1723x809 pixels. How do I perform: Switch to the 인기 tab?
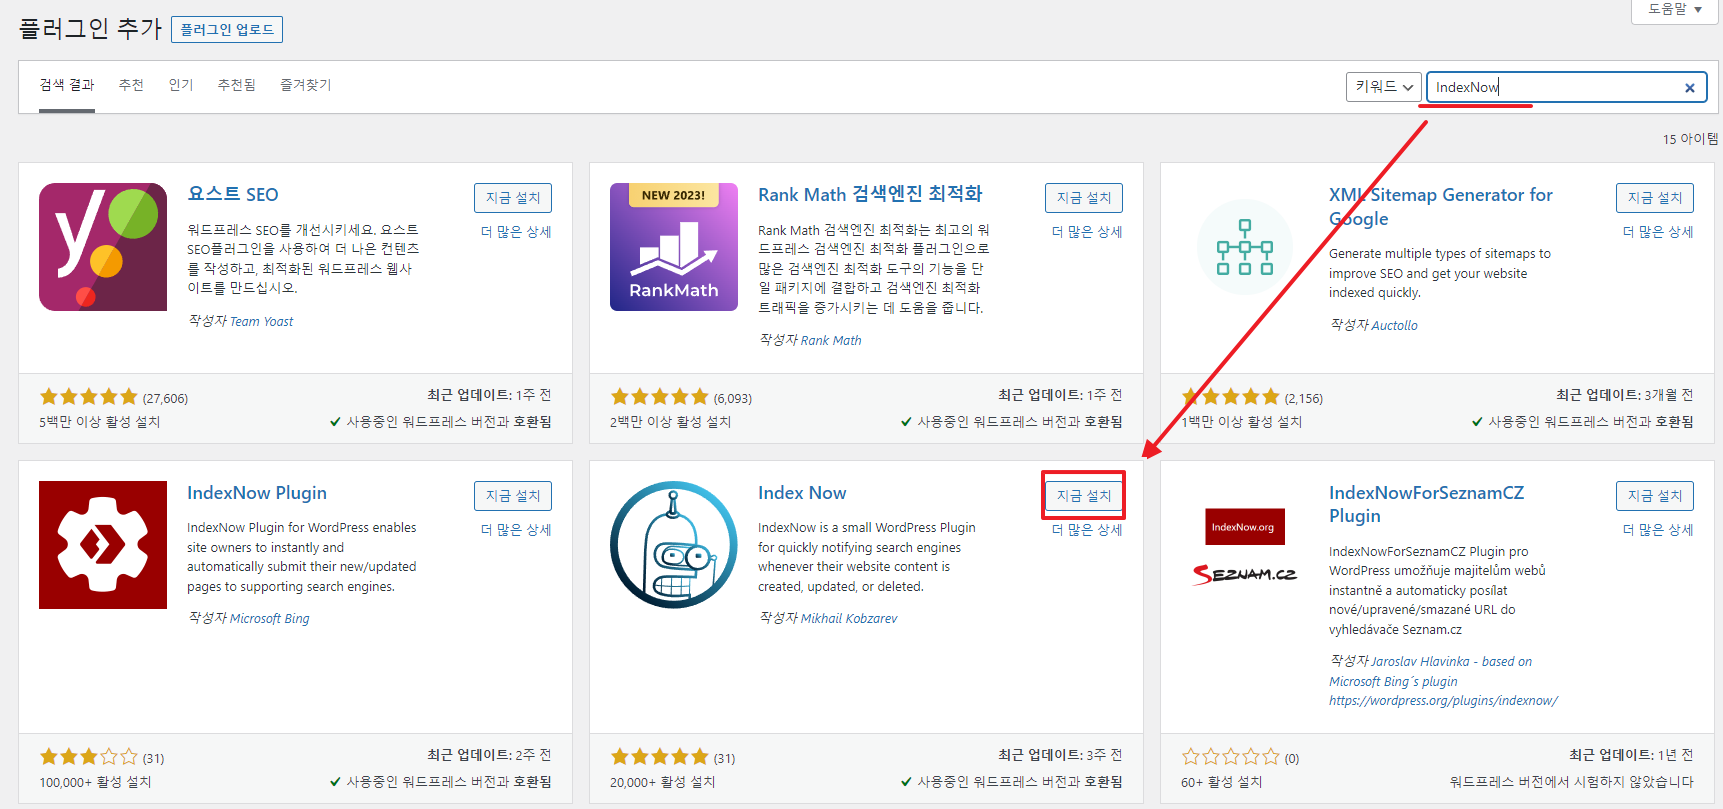181,86
